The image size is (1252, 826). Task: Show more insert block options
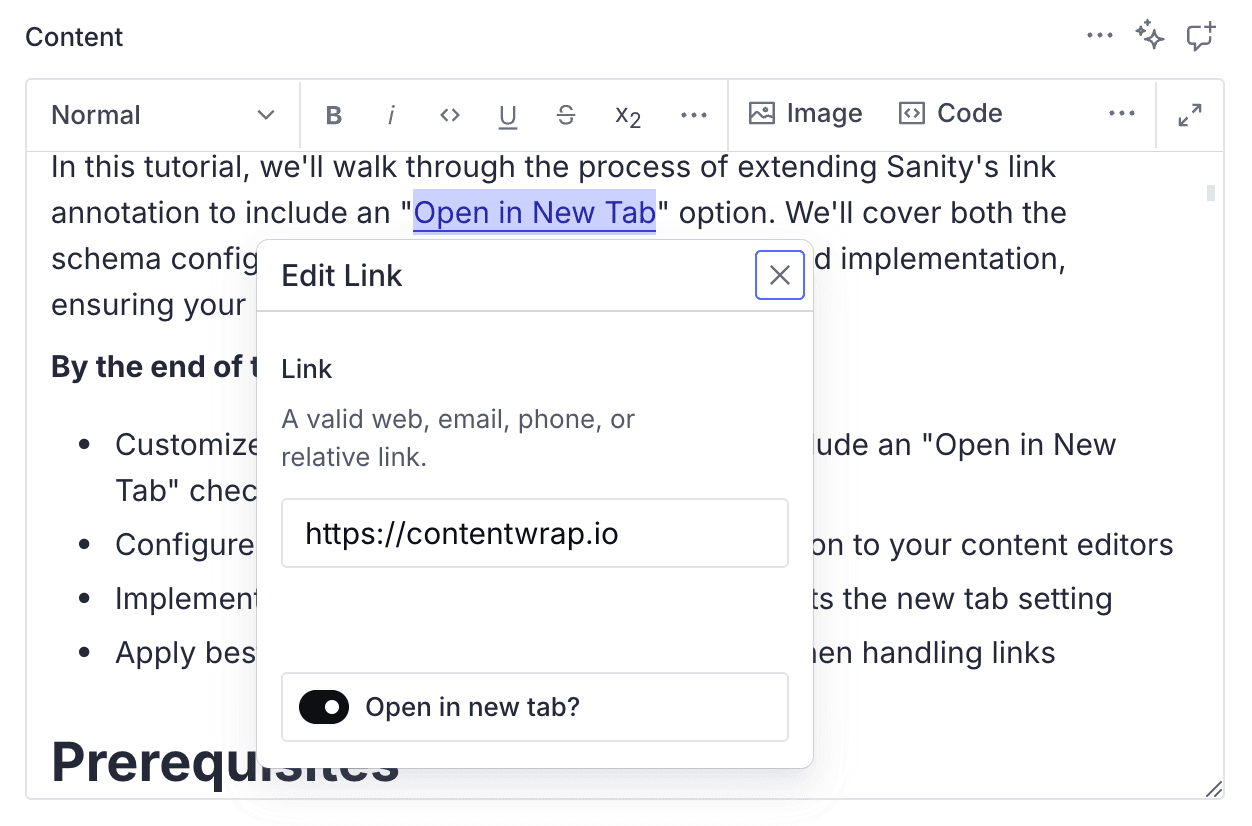1121,113
